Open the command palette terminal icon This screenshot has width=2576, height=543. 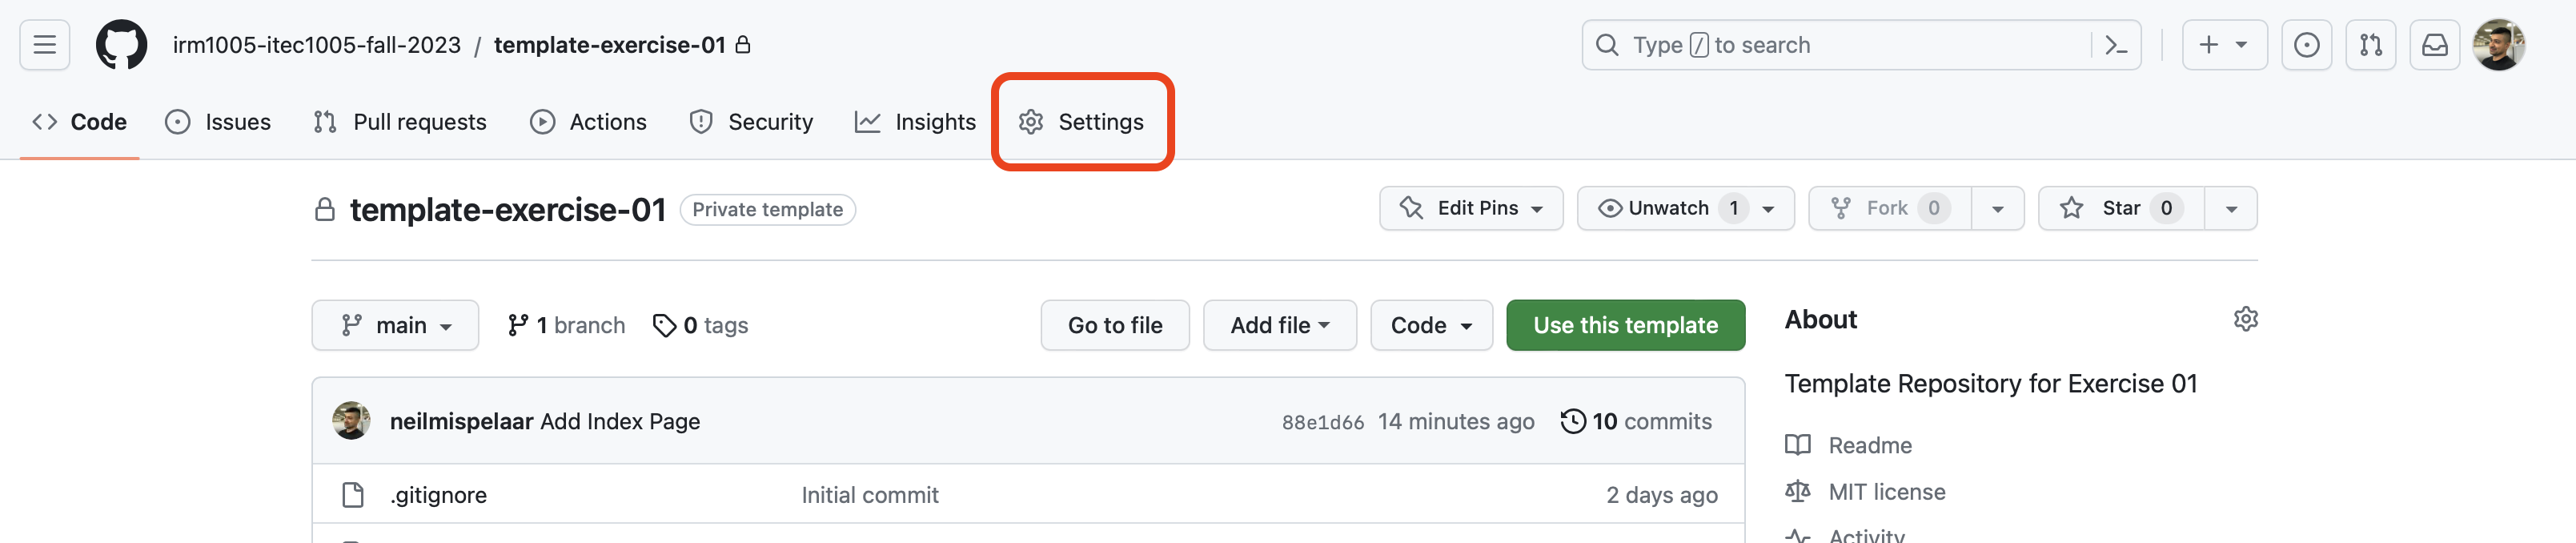tap(2117, 44)
